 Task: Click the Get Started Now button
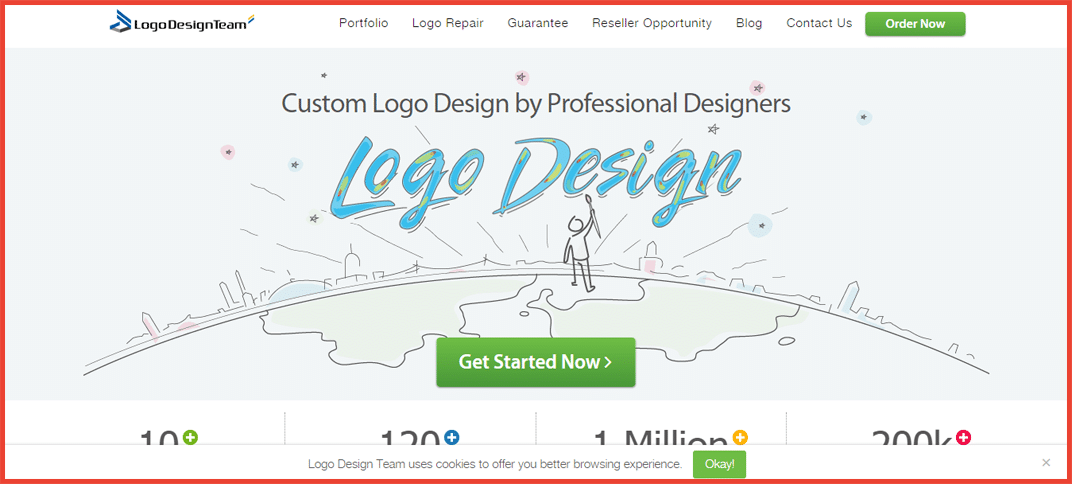point(536,362)
